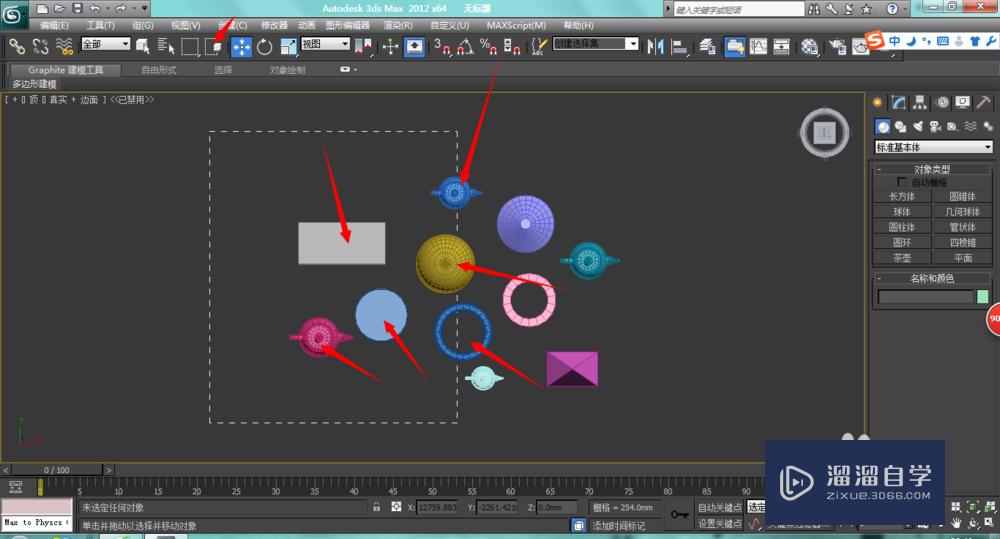Click the 长方体 object button
This screenshot has height=539, width=1000.
(x=901, y=197)
